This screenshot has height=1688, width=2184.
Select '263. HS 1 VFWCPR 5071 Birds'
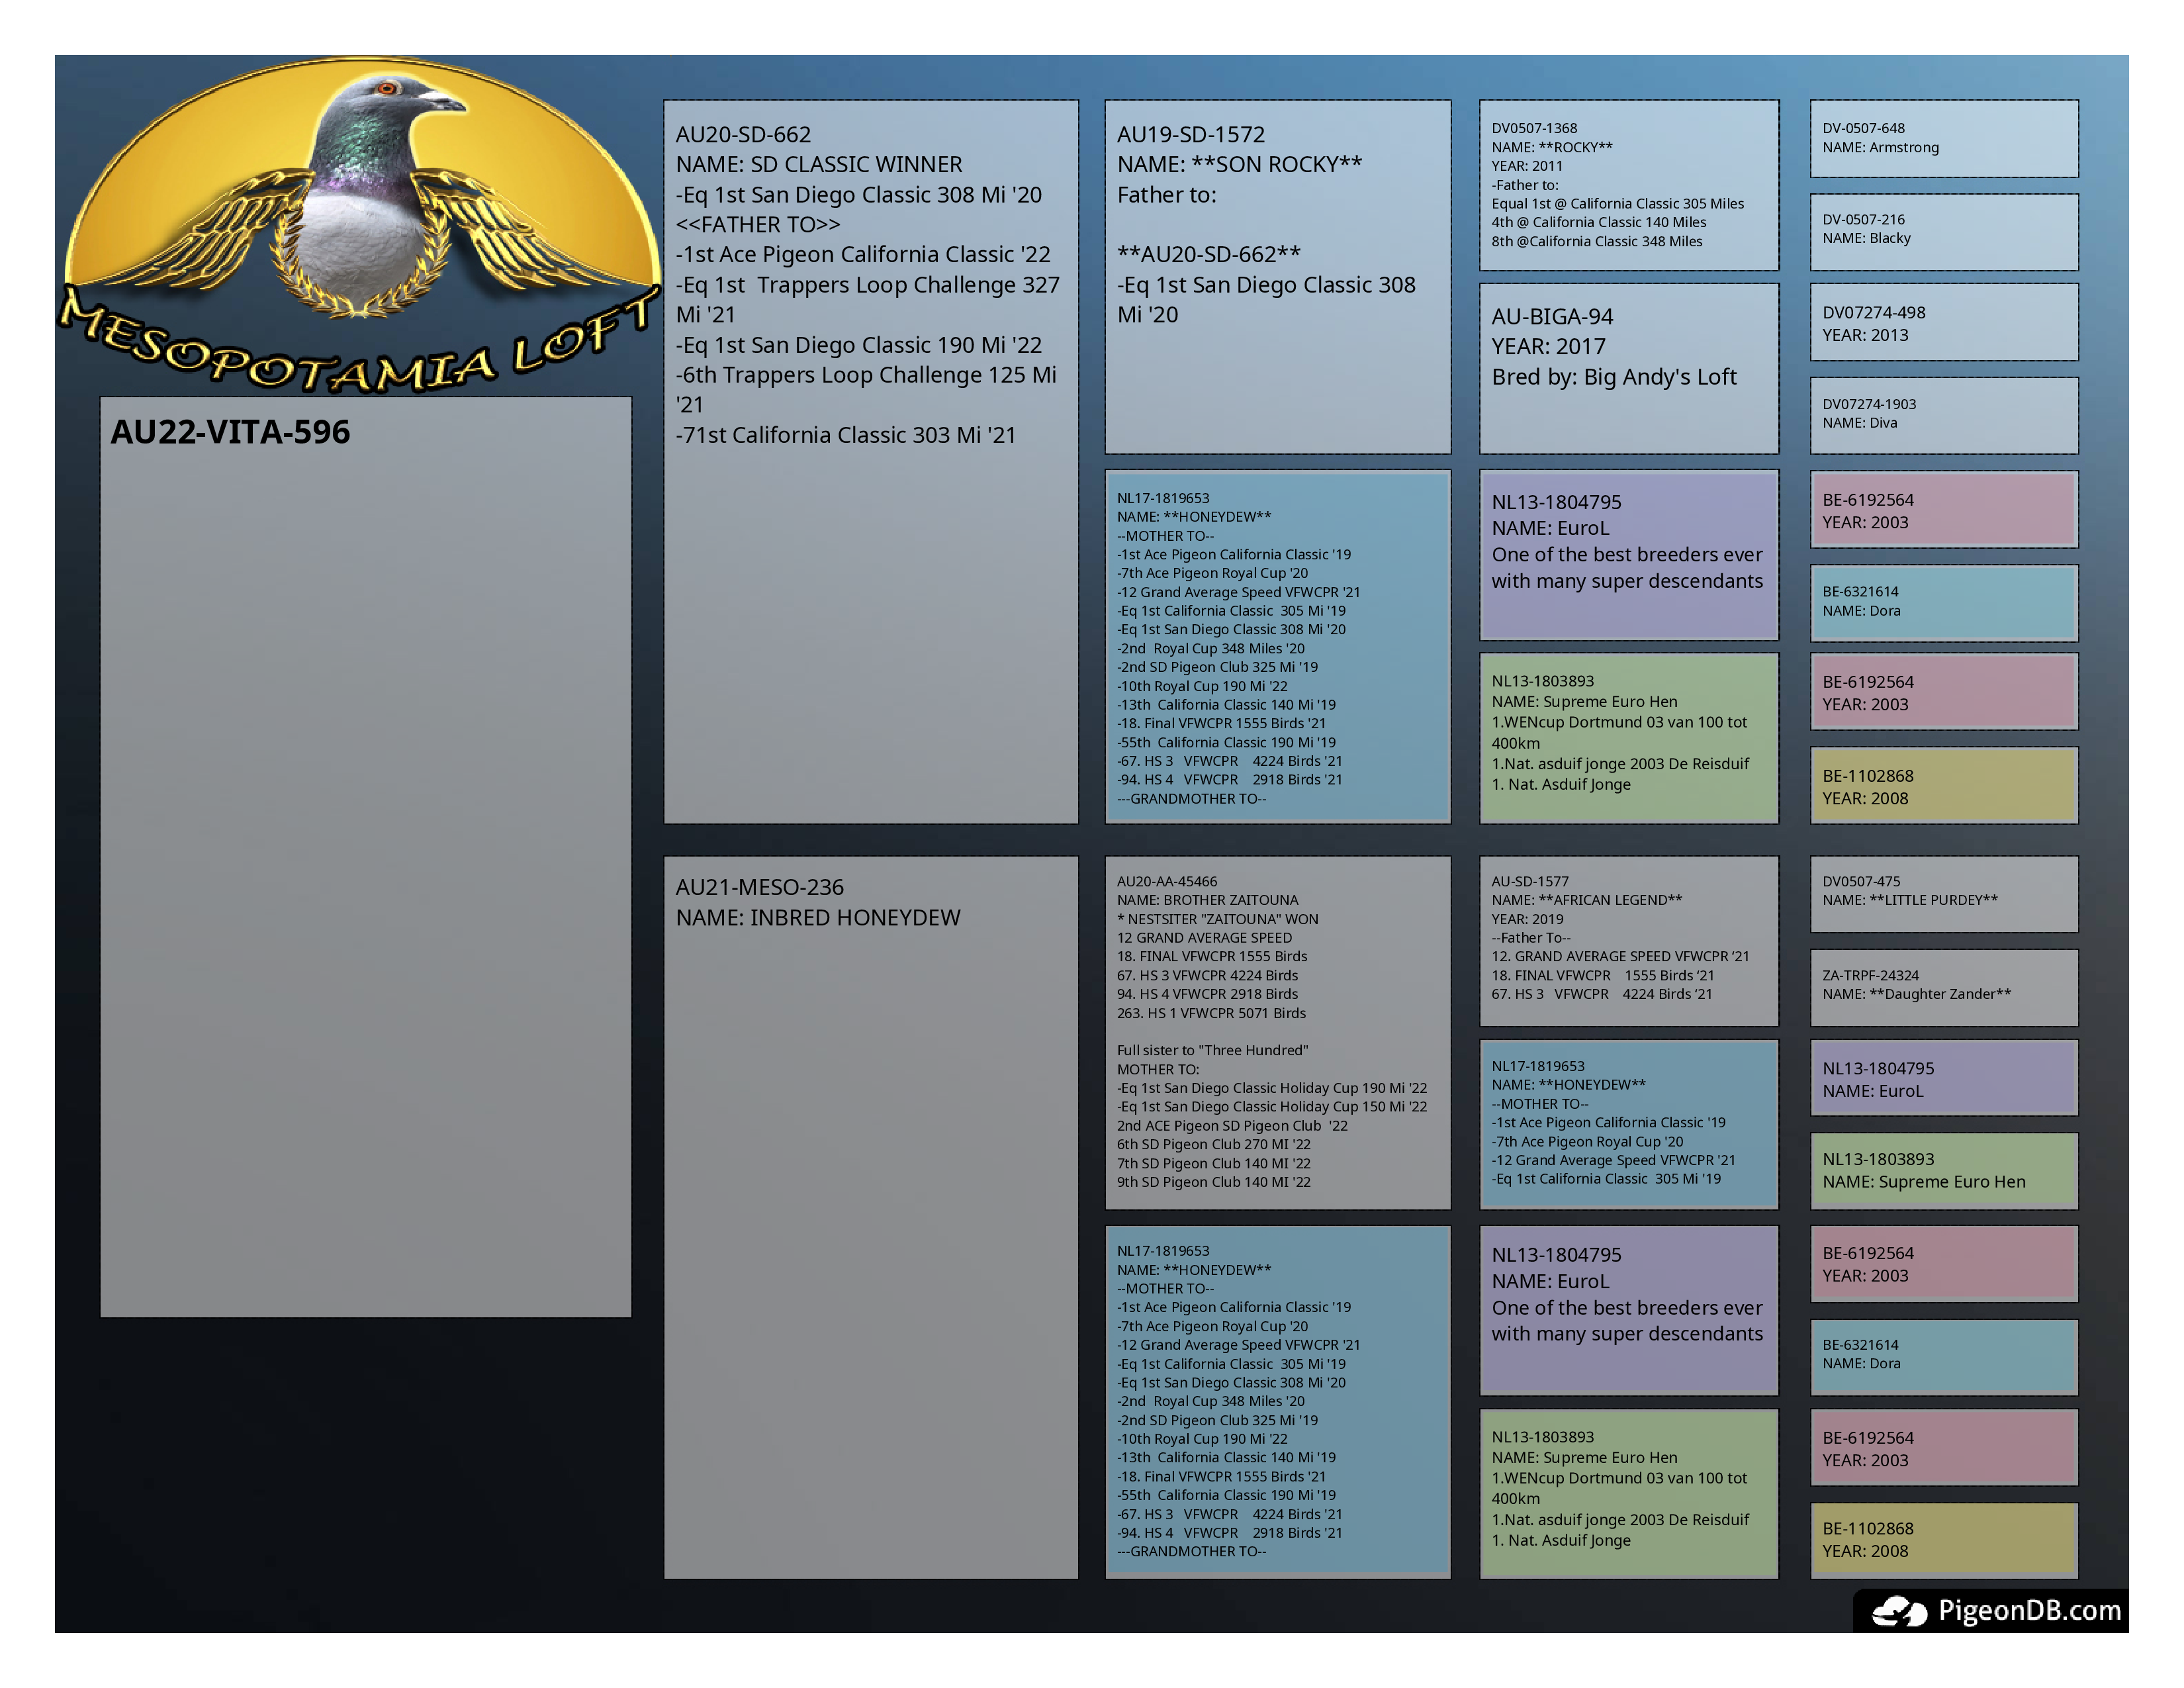(1211, 1014)
